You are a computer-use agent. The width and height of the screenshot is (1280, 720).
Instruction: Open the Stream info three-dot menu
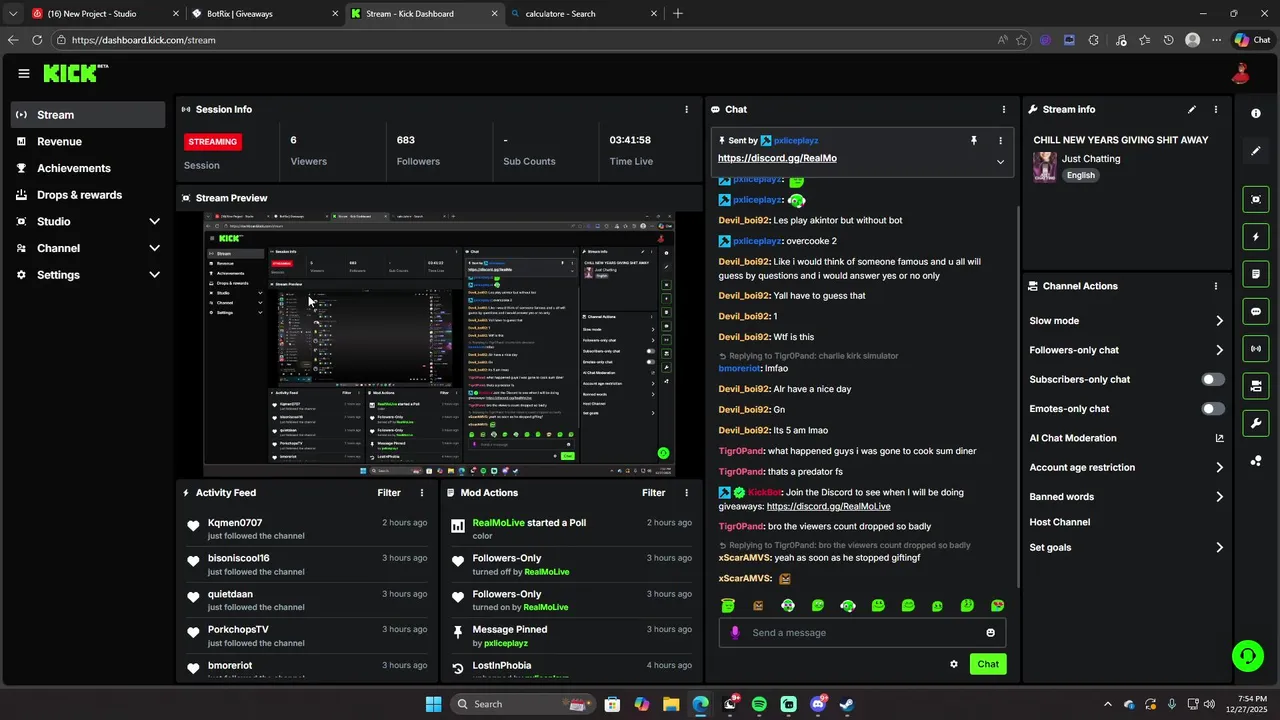click(x=1216, y=109)
